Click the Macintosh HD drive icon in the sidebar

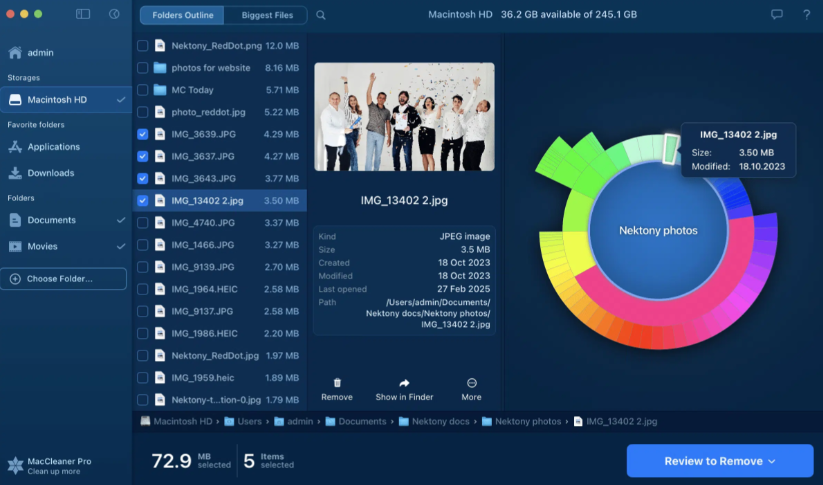point(15,100)
